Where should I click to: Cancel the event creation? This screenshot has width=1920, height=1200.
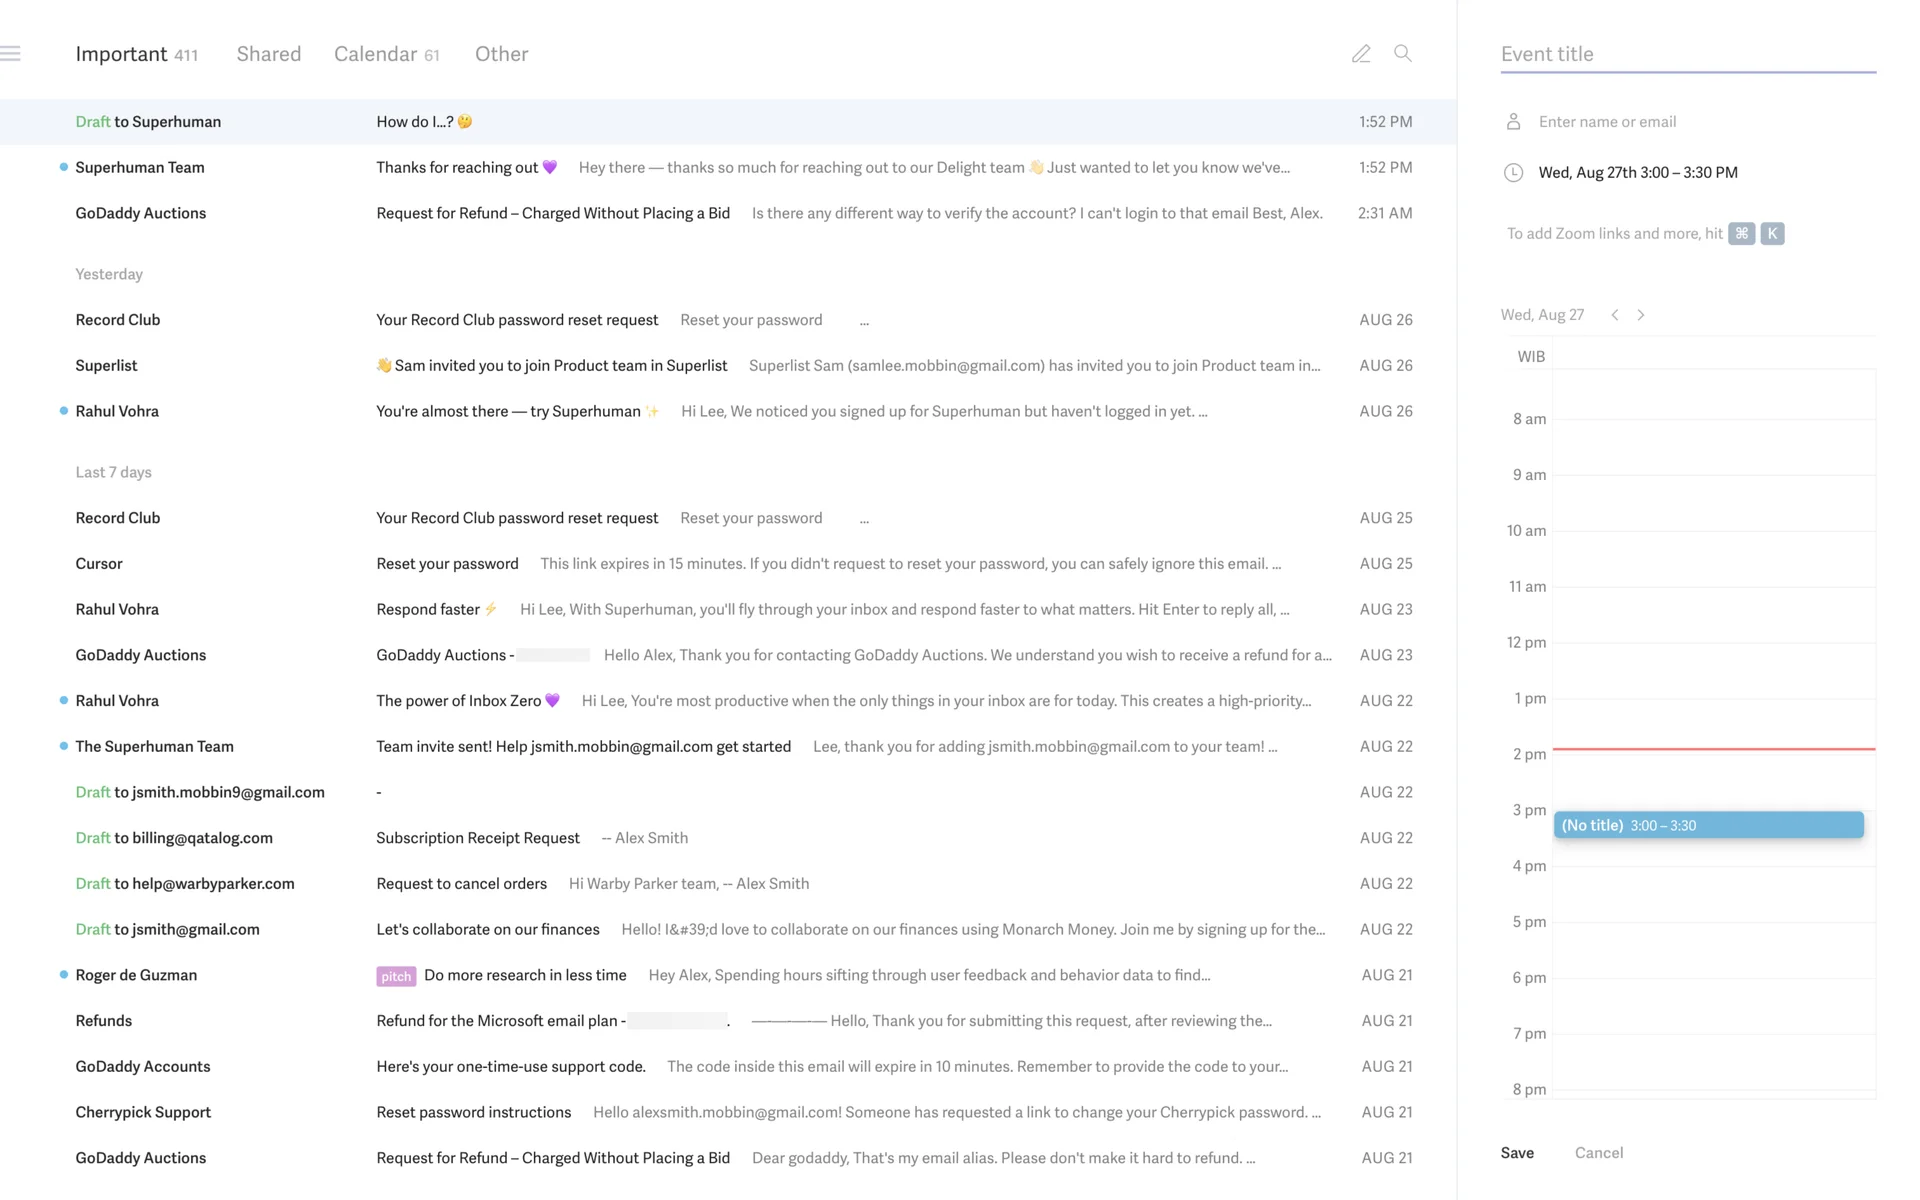click(x=1598, y=1153)
